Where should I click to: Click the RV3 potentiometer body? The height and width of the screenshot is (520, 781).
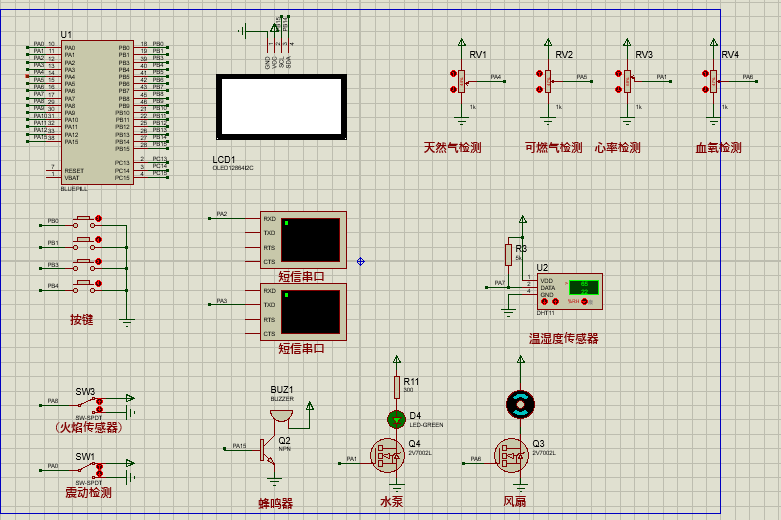click(627, 81)
